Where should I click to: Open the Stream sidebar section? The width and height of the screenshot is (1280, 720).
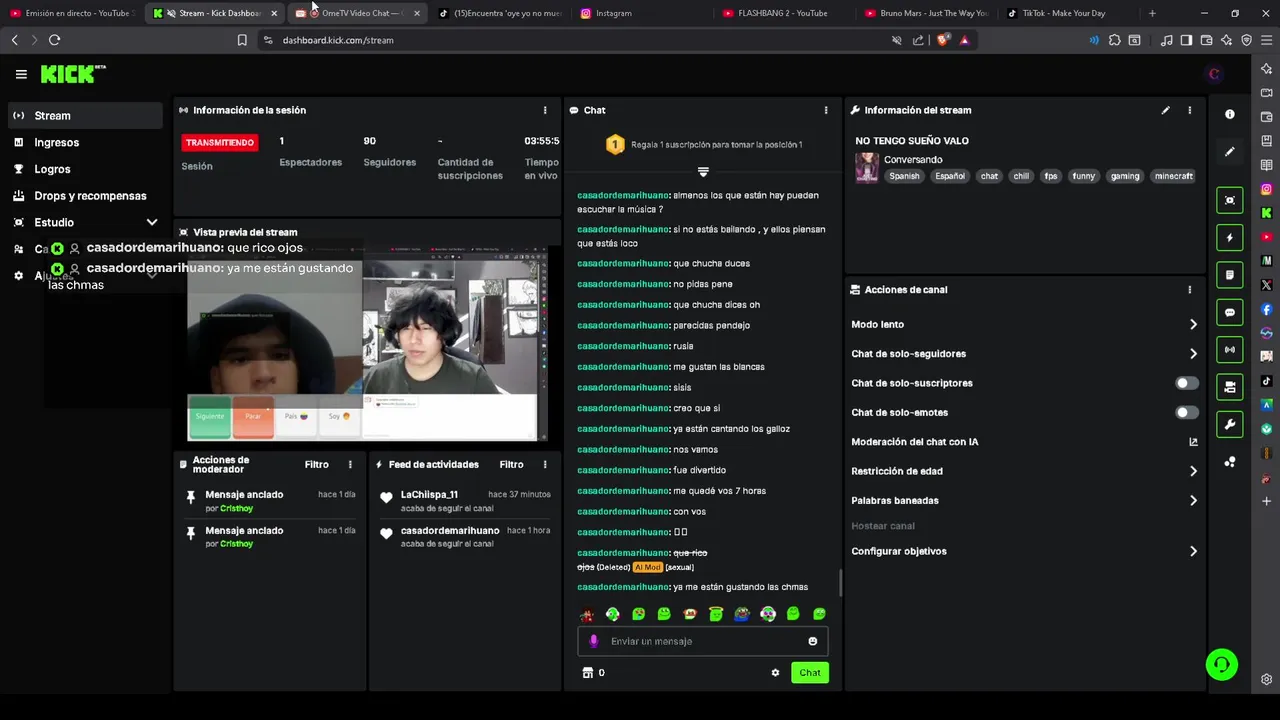(84, 116)
